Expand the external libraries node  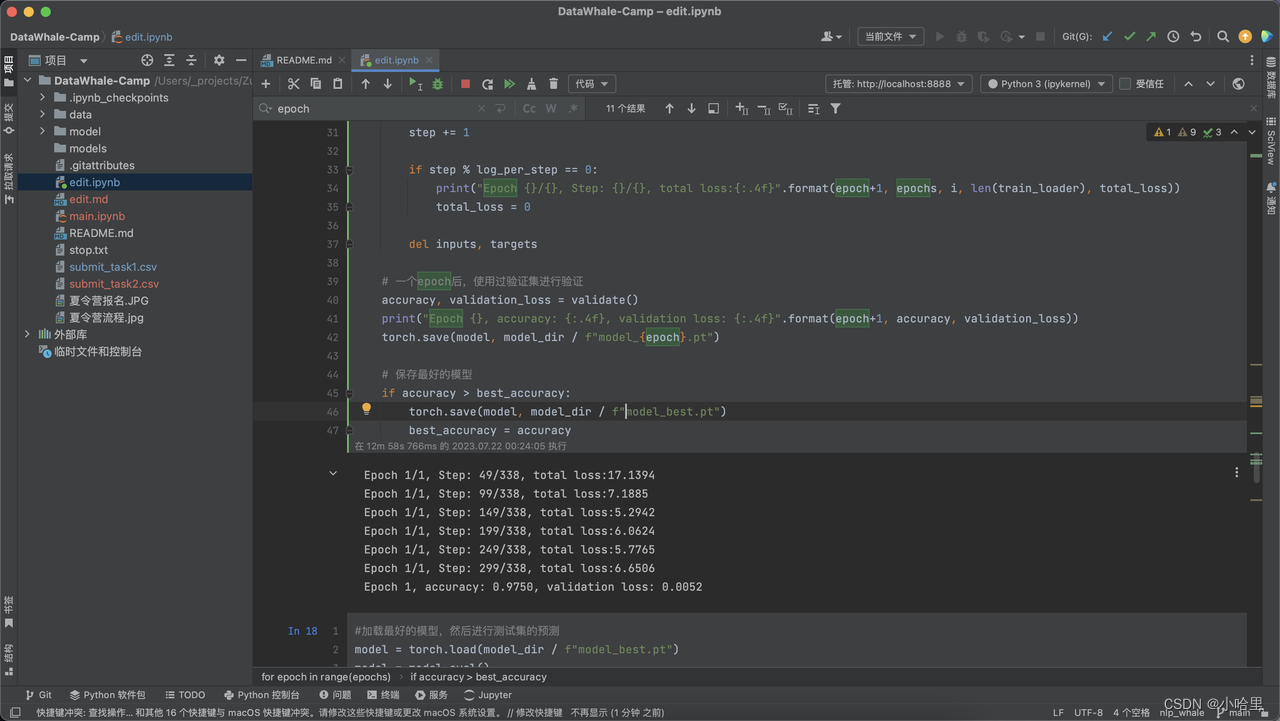click(27, 334)
